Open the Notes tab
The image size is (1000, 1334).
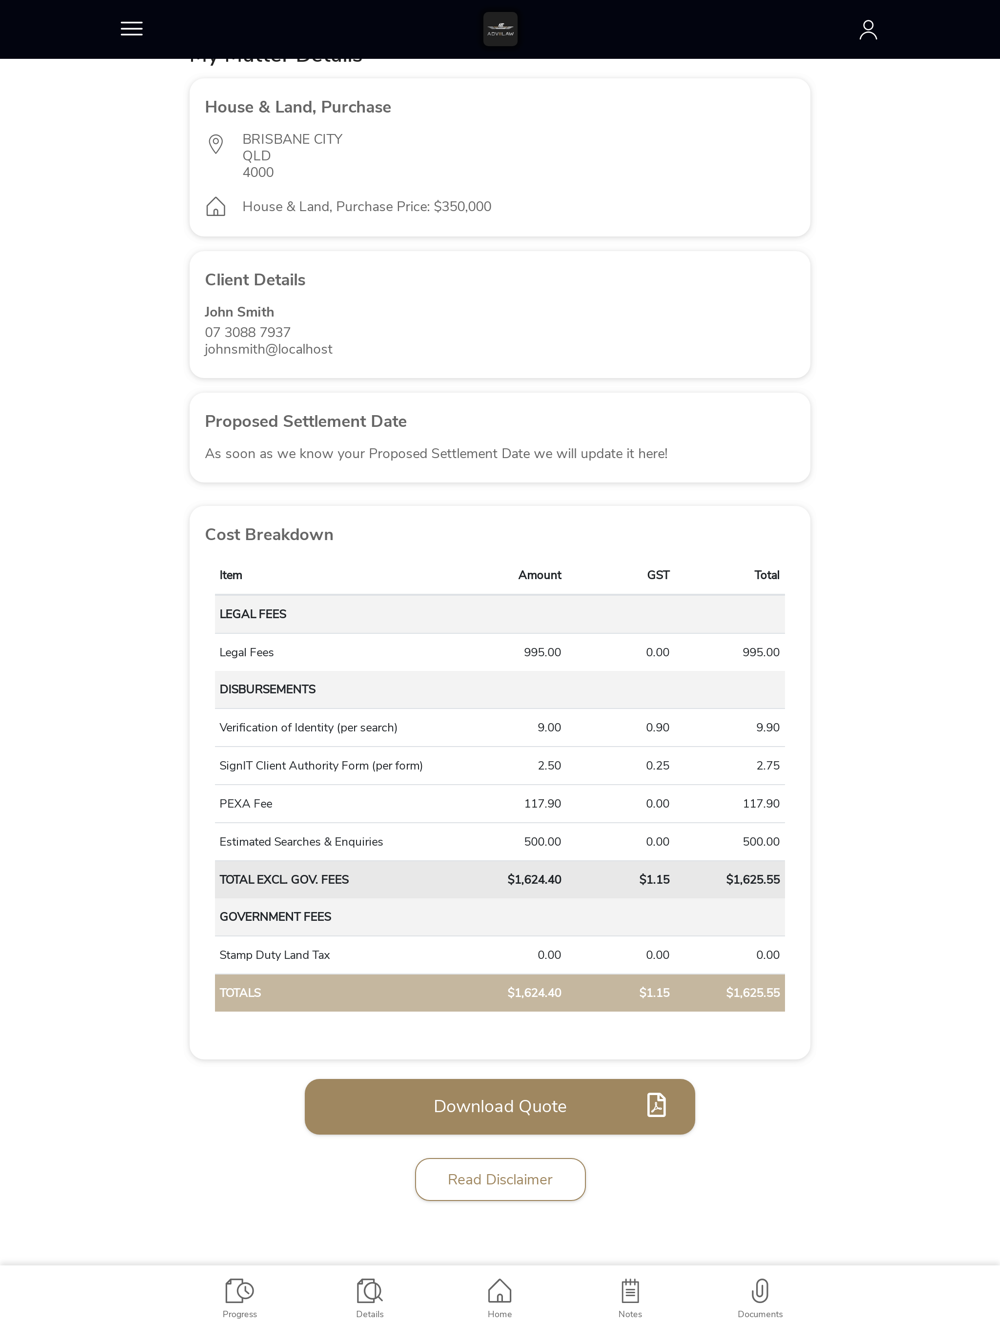click(630, 1298)
